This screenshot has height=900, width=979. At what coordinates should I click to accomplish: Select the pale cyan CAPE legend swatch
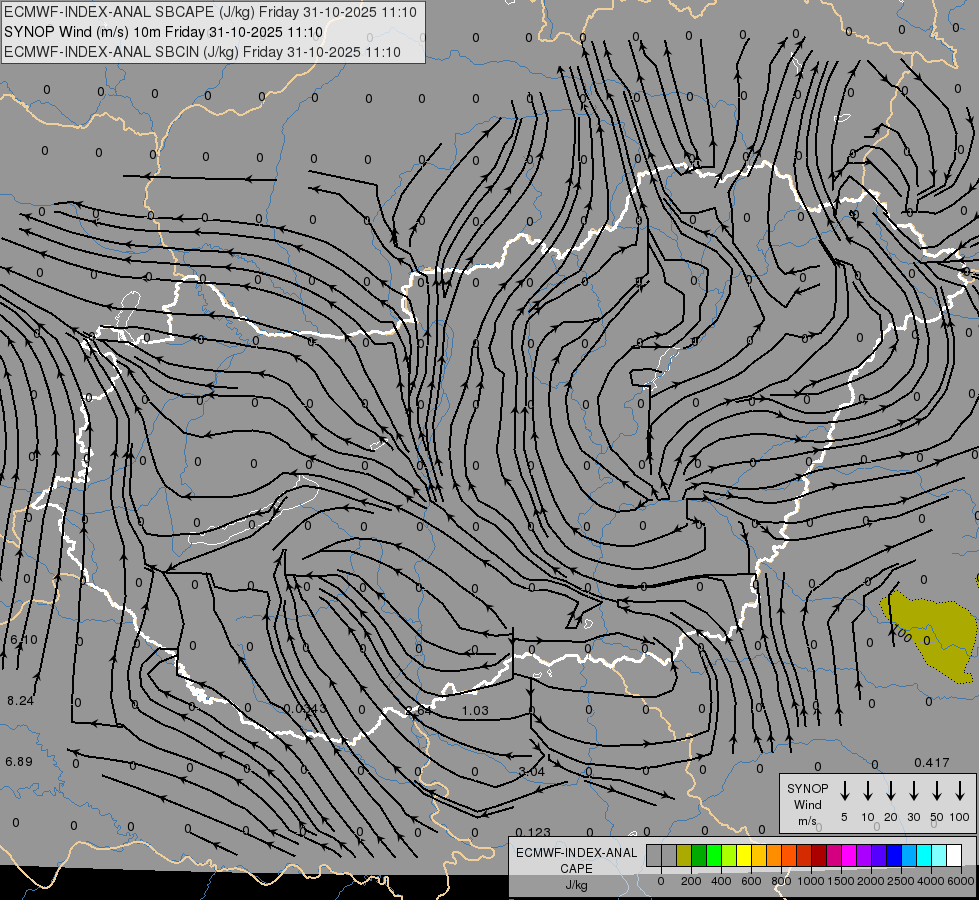coord(938,855)
